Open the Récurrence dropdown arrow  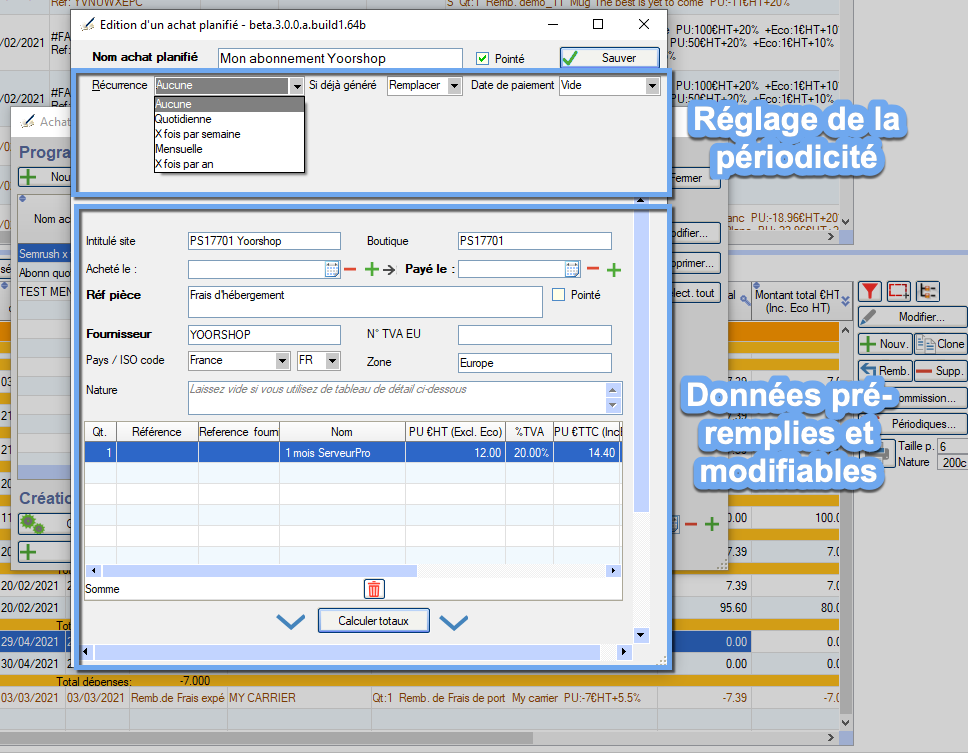click(x=296, y=86)
